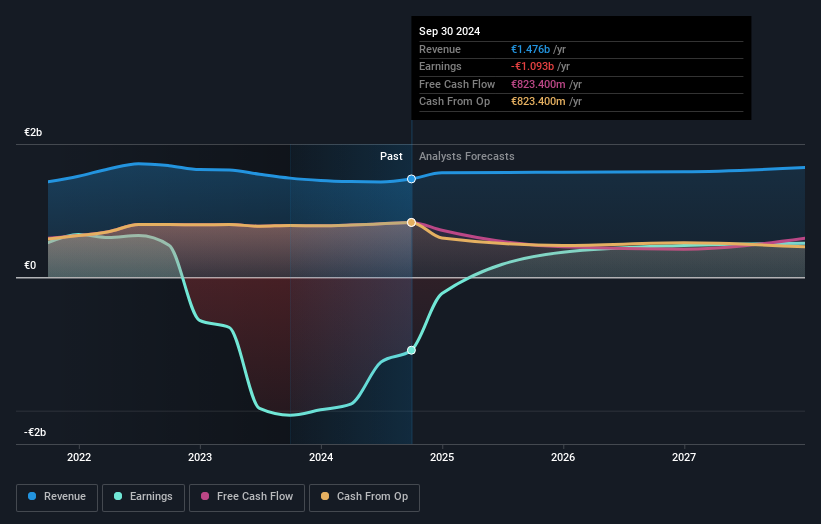821x524 pixels.
Task: Toggle the Cash From Op legend series
Action: pos(364,497)
